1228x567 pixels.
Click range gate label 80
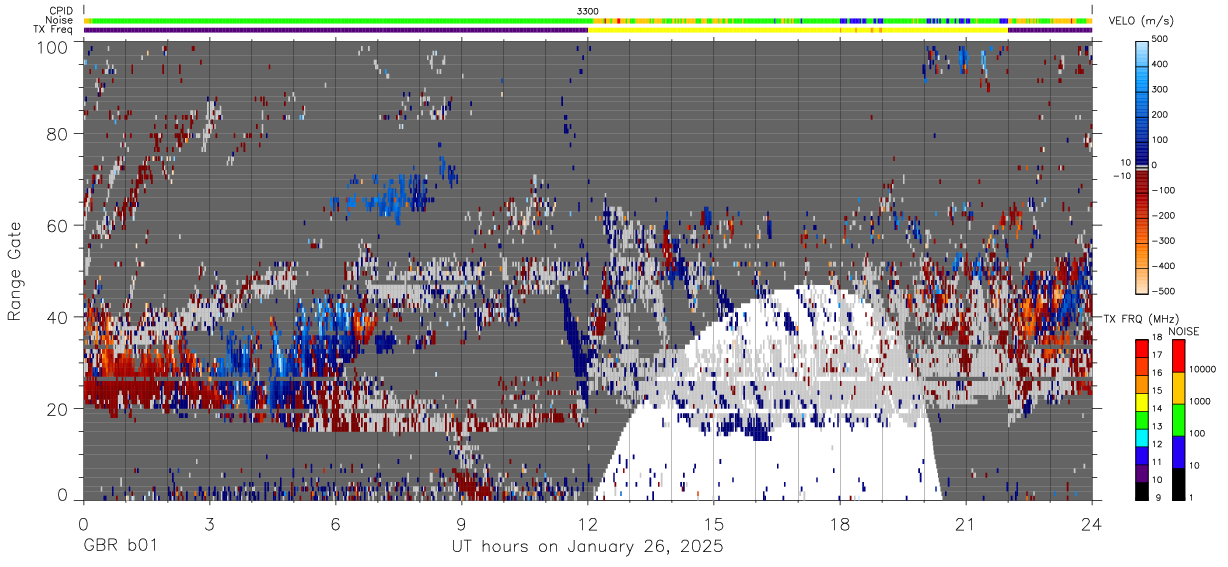(x=57, y=133)
